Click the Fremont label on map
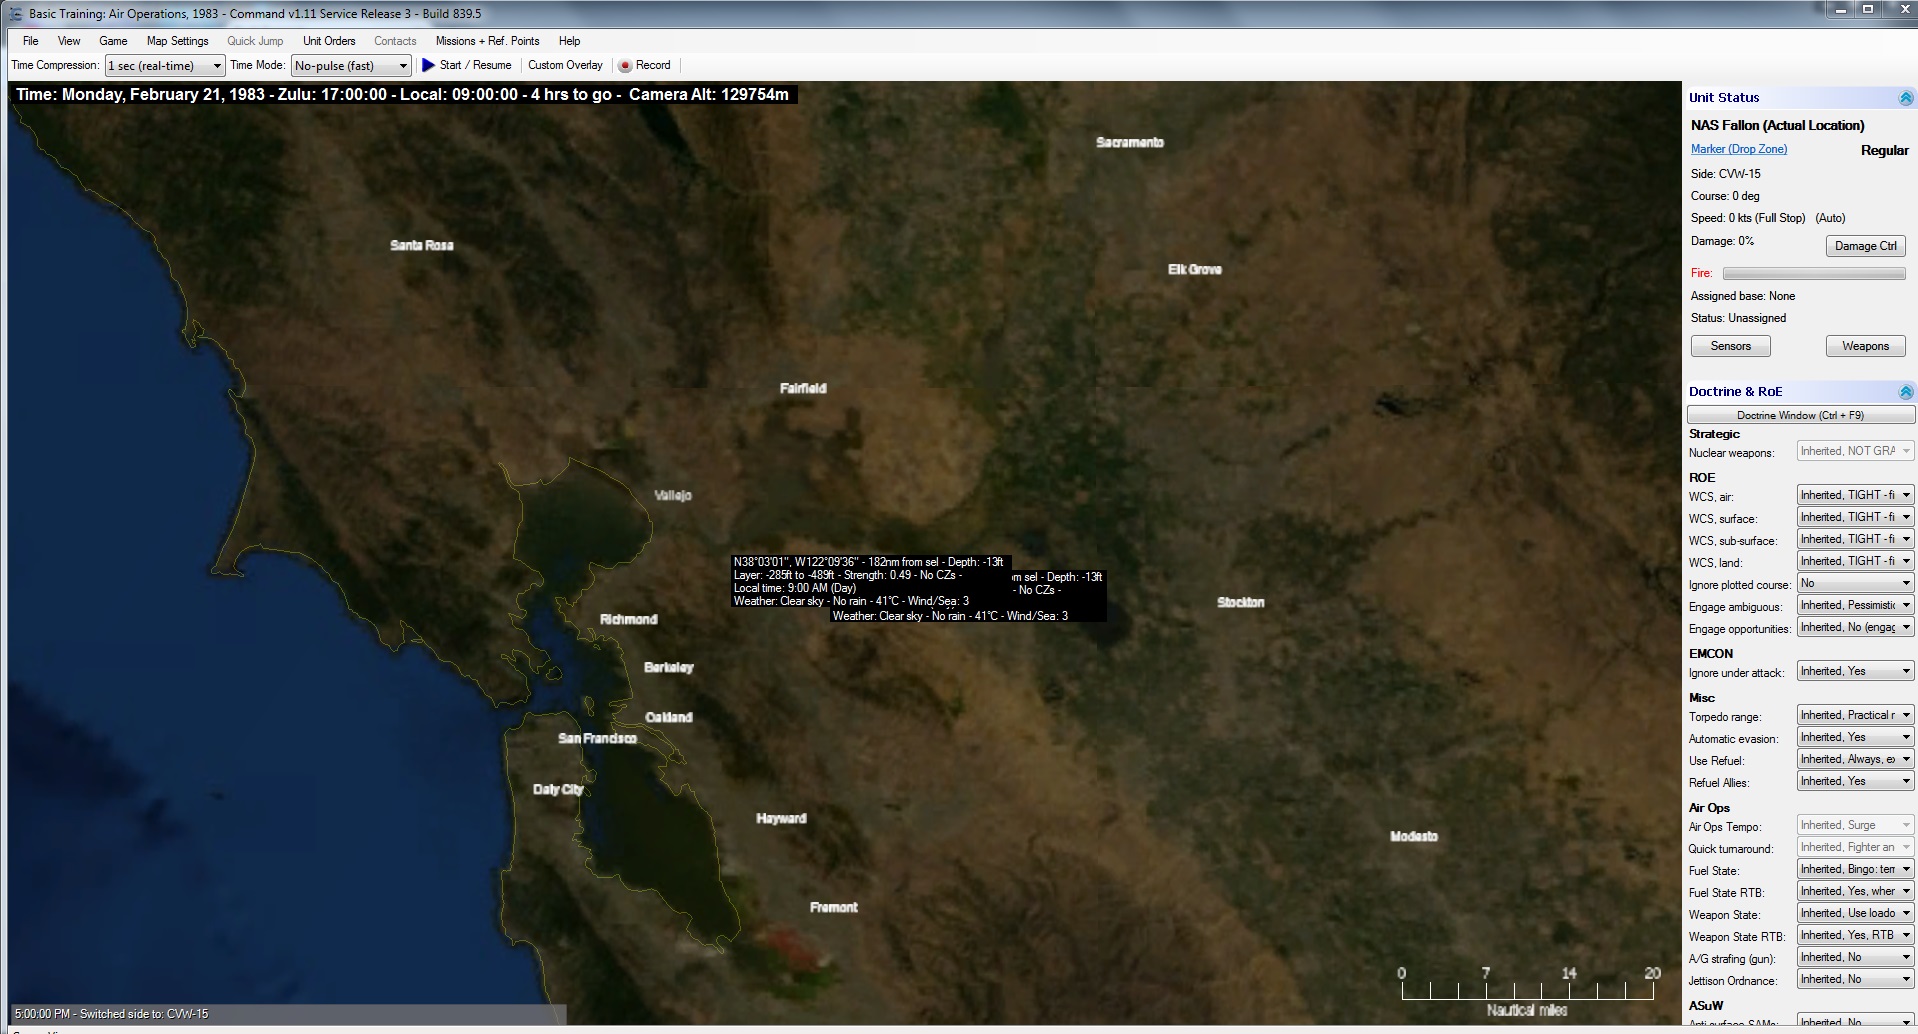1918x1034 pixels. pyautogui.click(x=833, y=907)
